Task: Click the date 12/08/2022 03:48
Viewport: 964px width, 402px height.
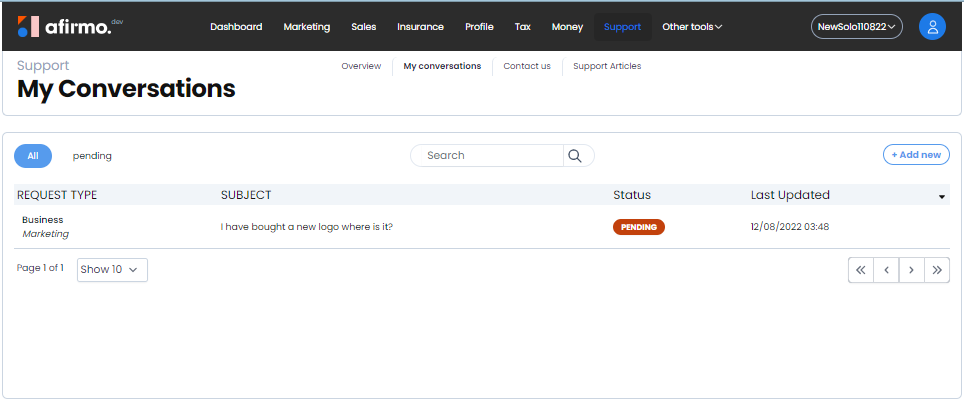Action: tap(790, 227)
